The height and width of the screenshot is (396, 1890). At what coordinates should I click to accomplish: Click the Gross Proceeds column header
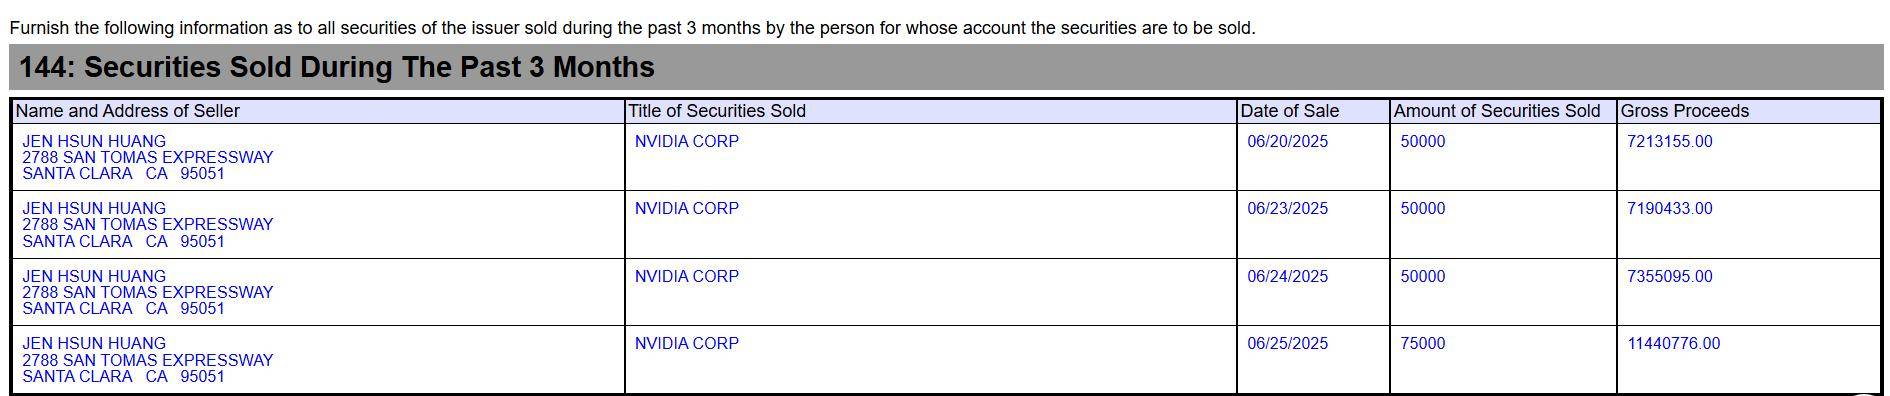(1685, 111)
